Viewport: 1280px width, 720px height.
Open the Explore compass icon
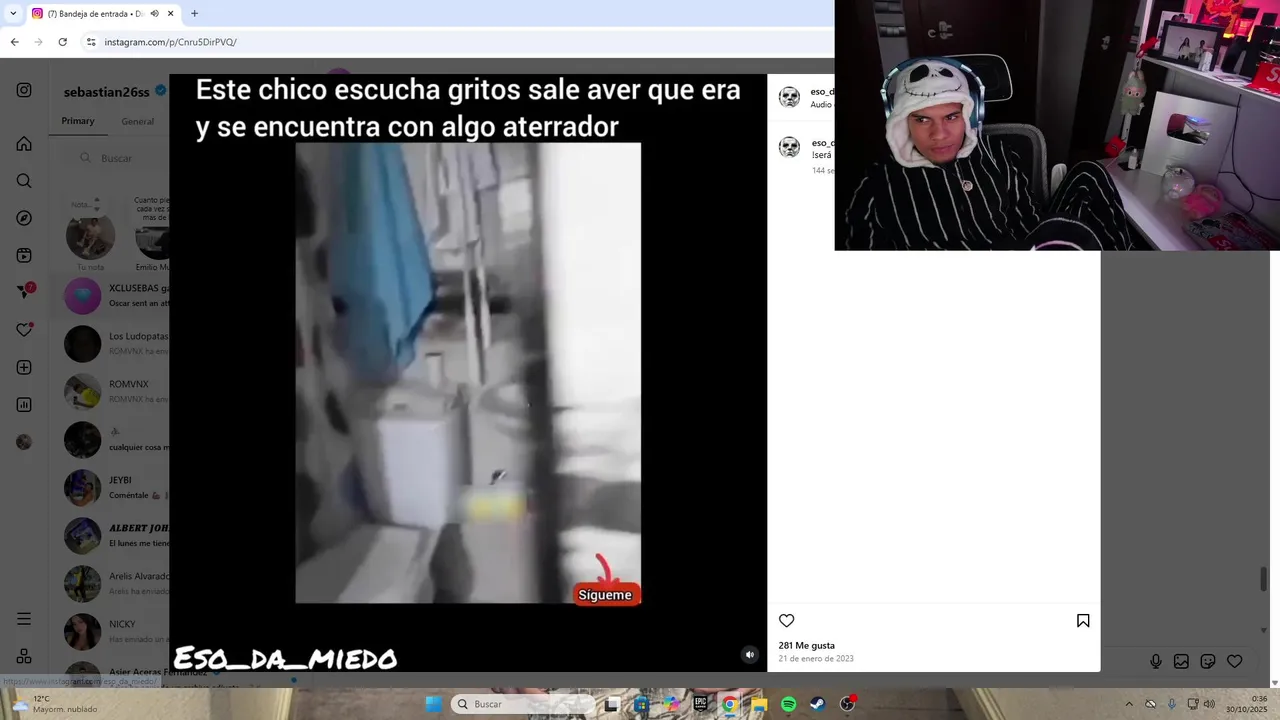(24, 218)
